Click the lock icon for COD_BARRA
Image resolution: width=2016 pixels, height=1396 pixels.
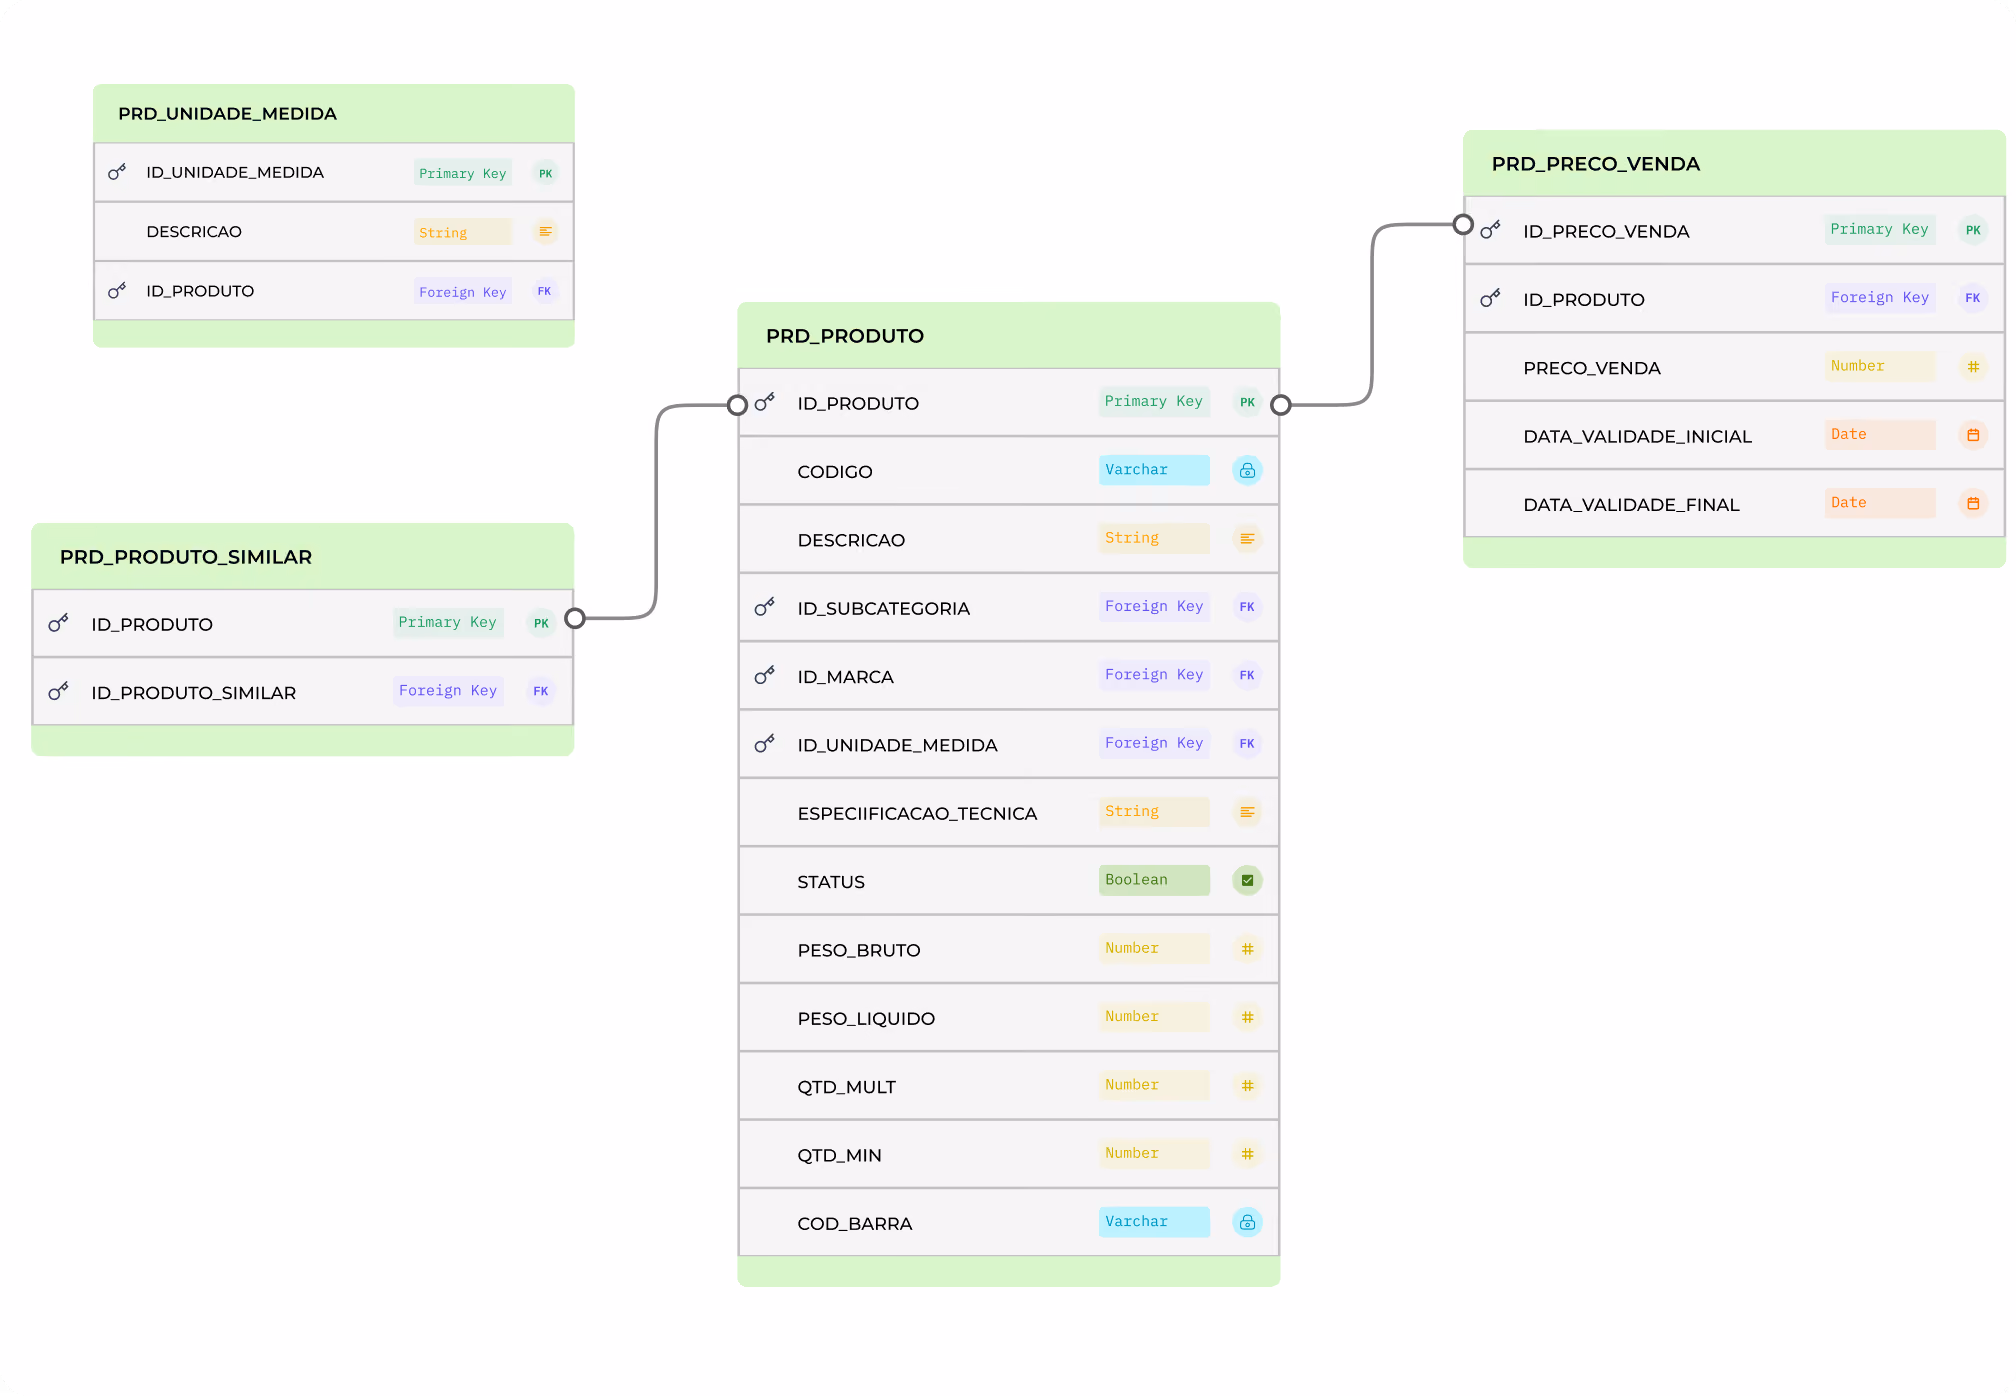coord(1247,1222)
